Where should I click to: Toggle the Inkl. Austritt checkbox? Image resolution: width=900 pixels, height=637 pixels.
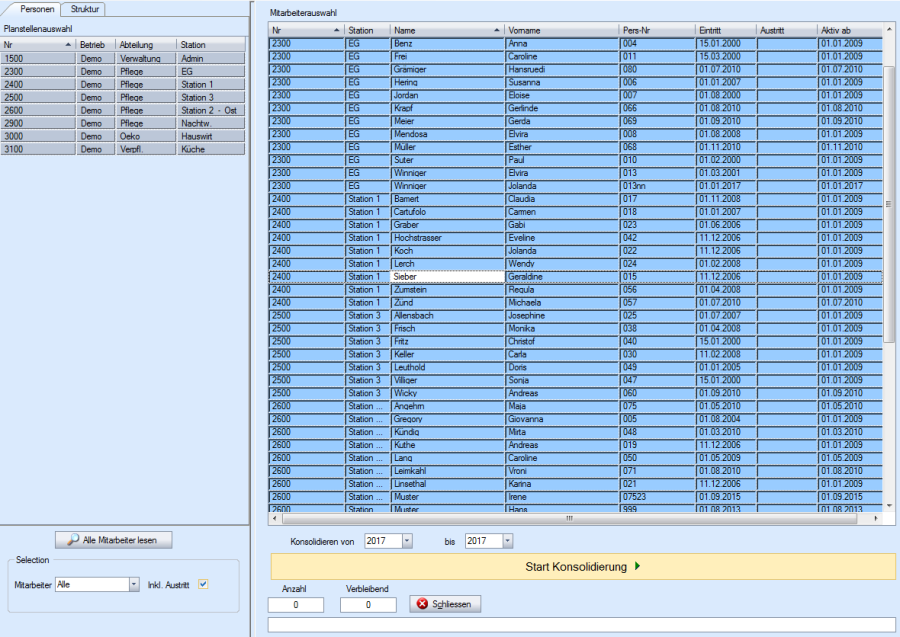(x=203, y=584)
